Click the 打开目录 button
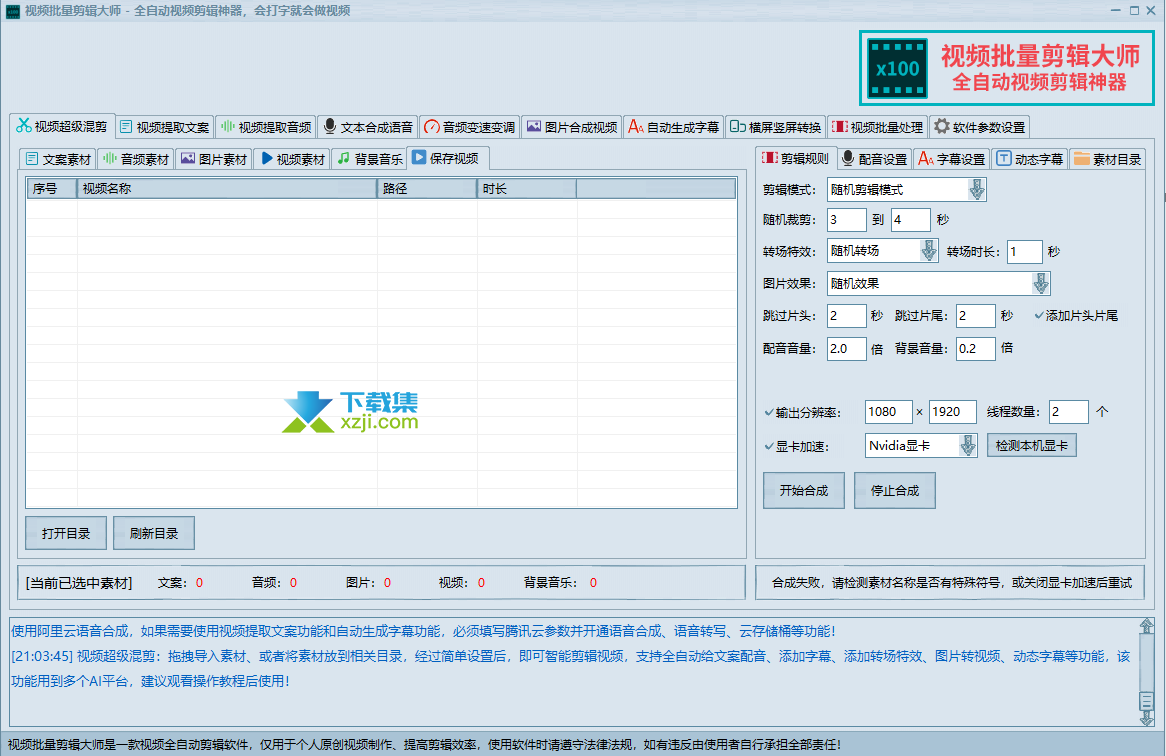The height and width of the screenshot is (756, 1166). pyautogui.click(x=66, y=533)
